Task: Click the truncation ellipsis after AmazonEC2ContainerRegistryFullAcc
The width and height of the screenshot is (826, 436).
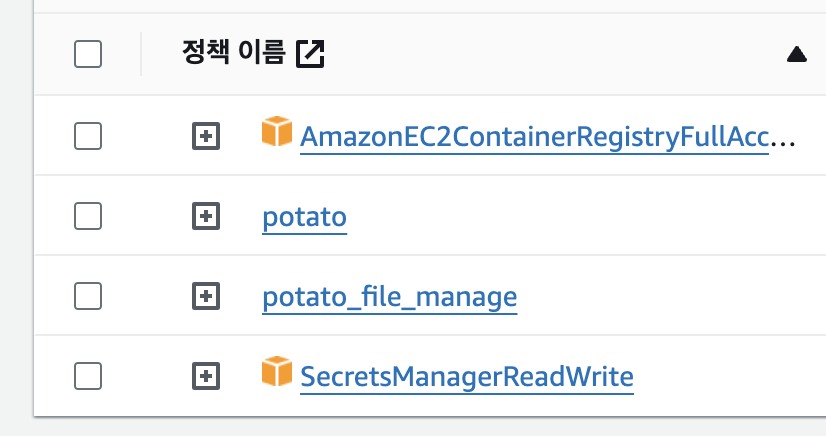Action: [x=784, y=139]
